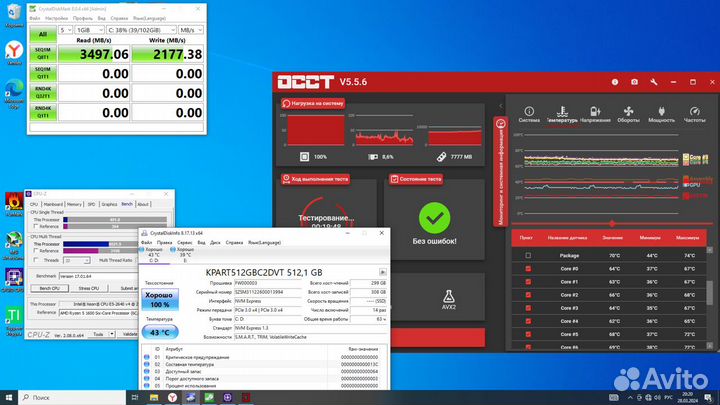Click CPU usage chip icon at 100%
720x405 pixels.
pyautogui.click(x=304, y=157)
